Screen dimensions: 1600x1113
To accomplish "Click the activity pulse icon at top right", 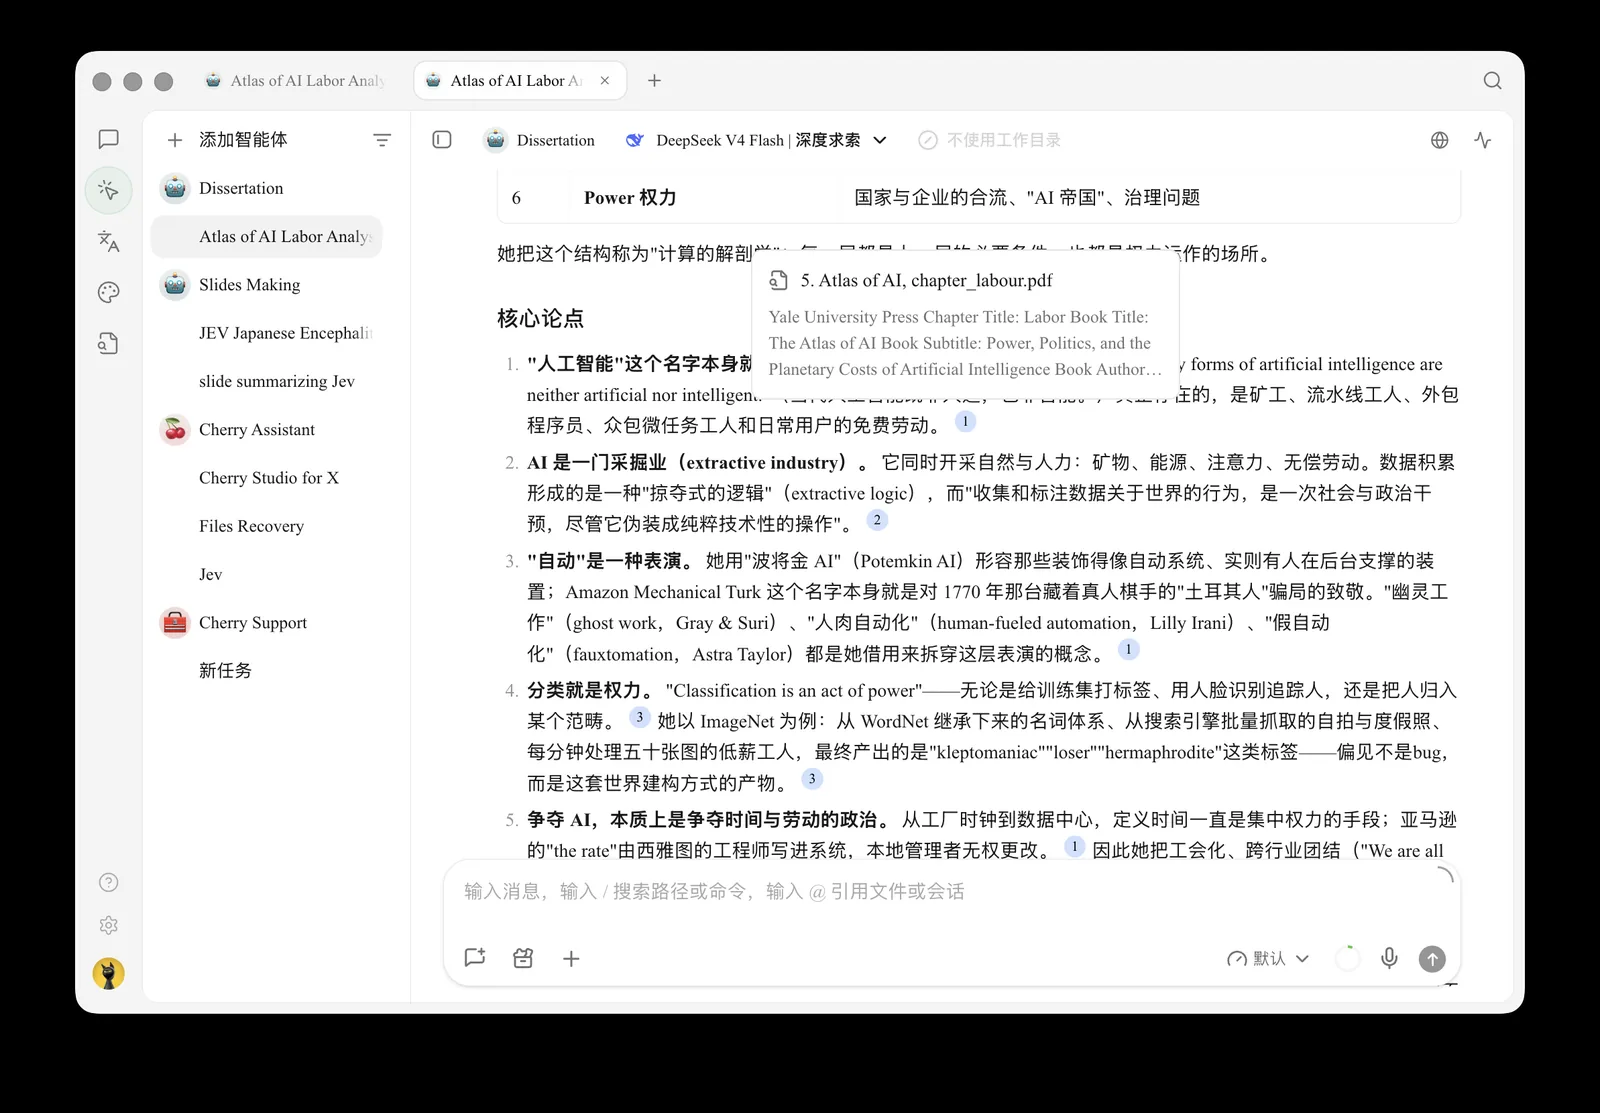I will 1483,140.
